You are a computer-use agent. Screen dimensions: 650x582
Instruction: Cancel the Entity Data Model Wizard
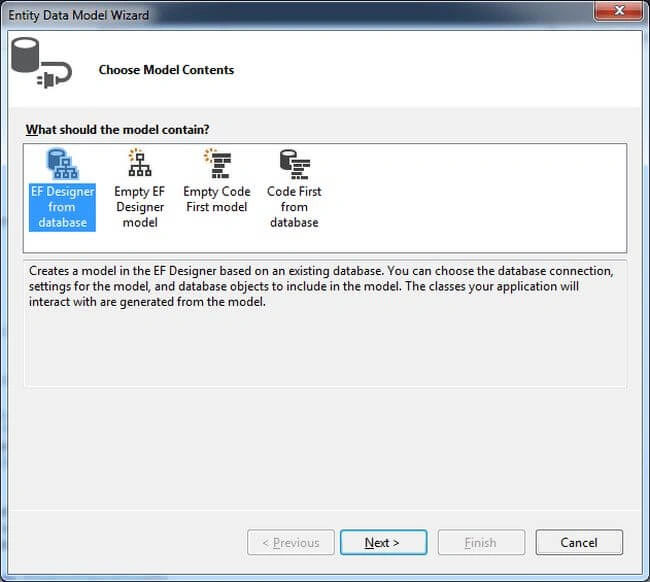[x=579, y=542]
